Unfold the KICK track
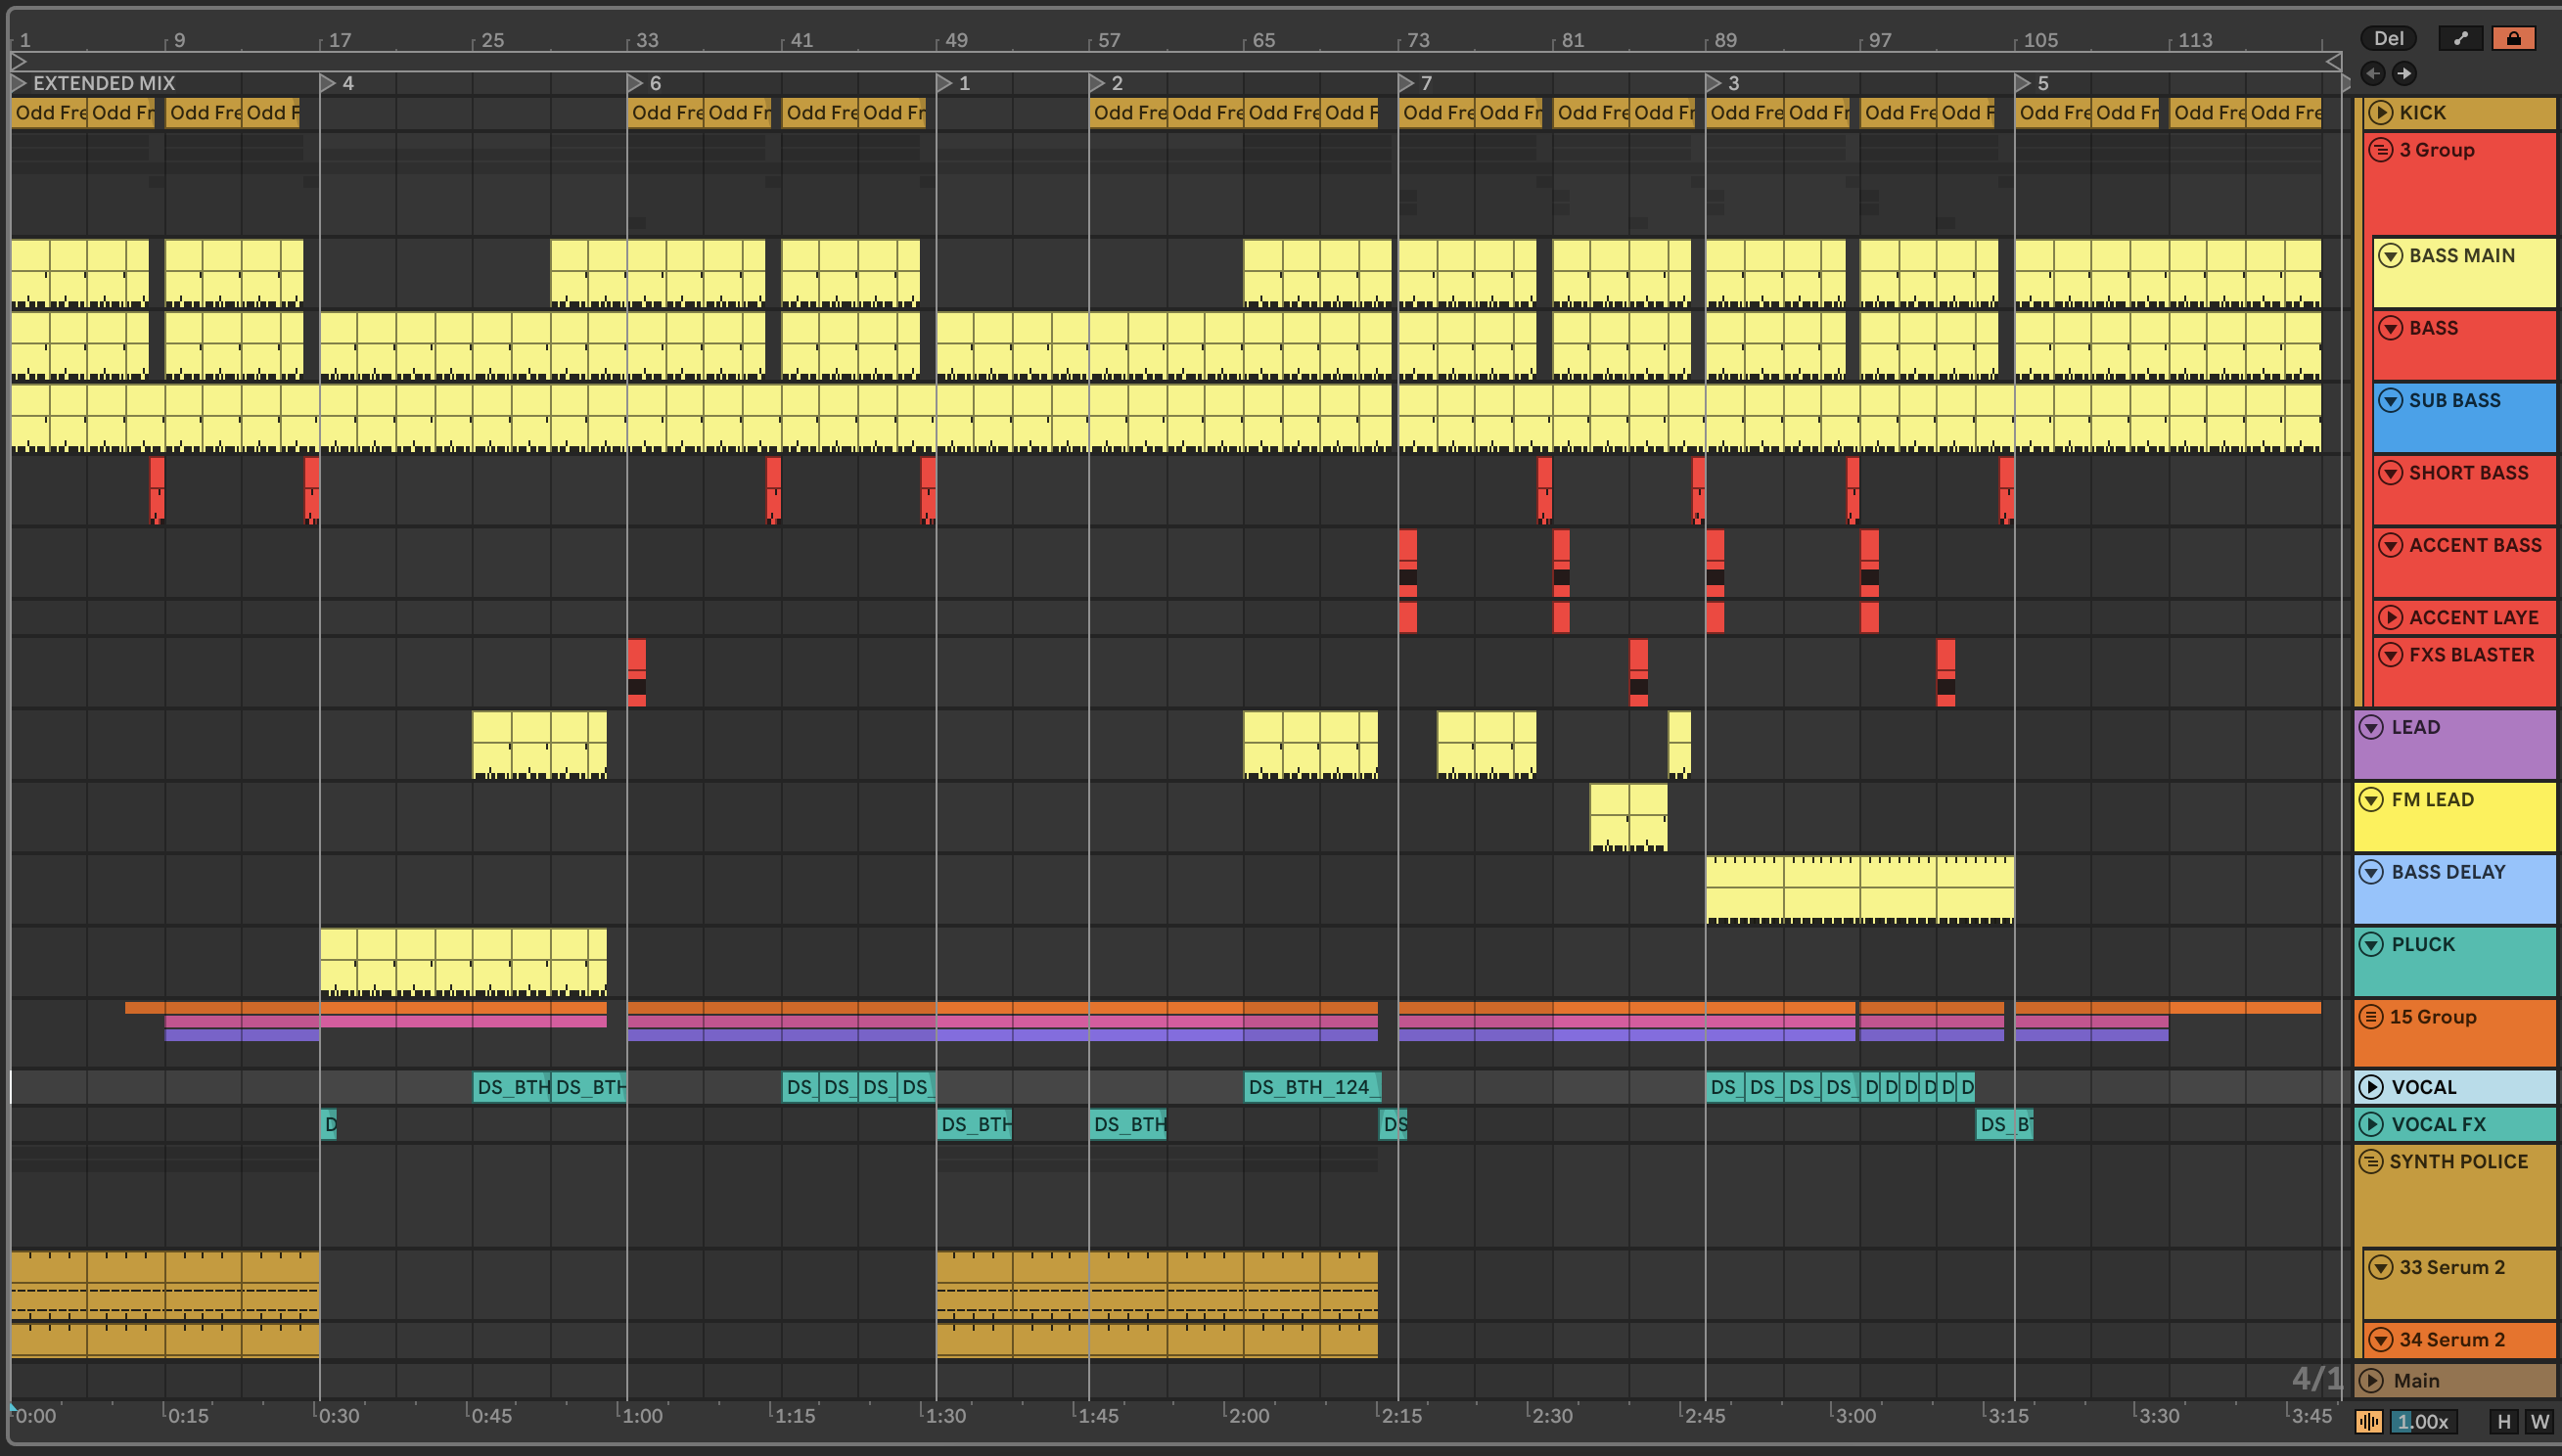This screenshot has height=1456, width=2562. (x=2381, y=113)
